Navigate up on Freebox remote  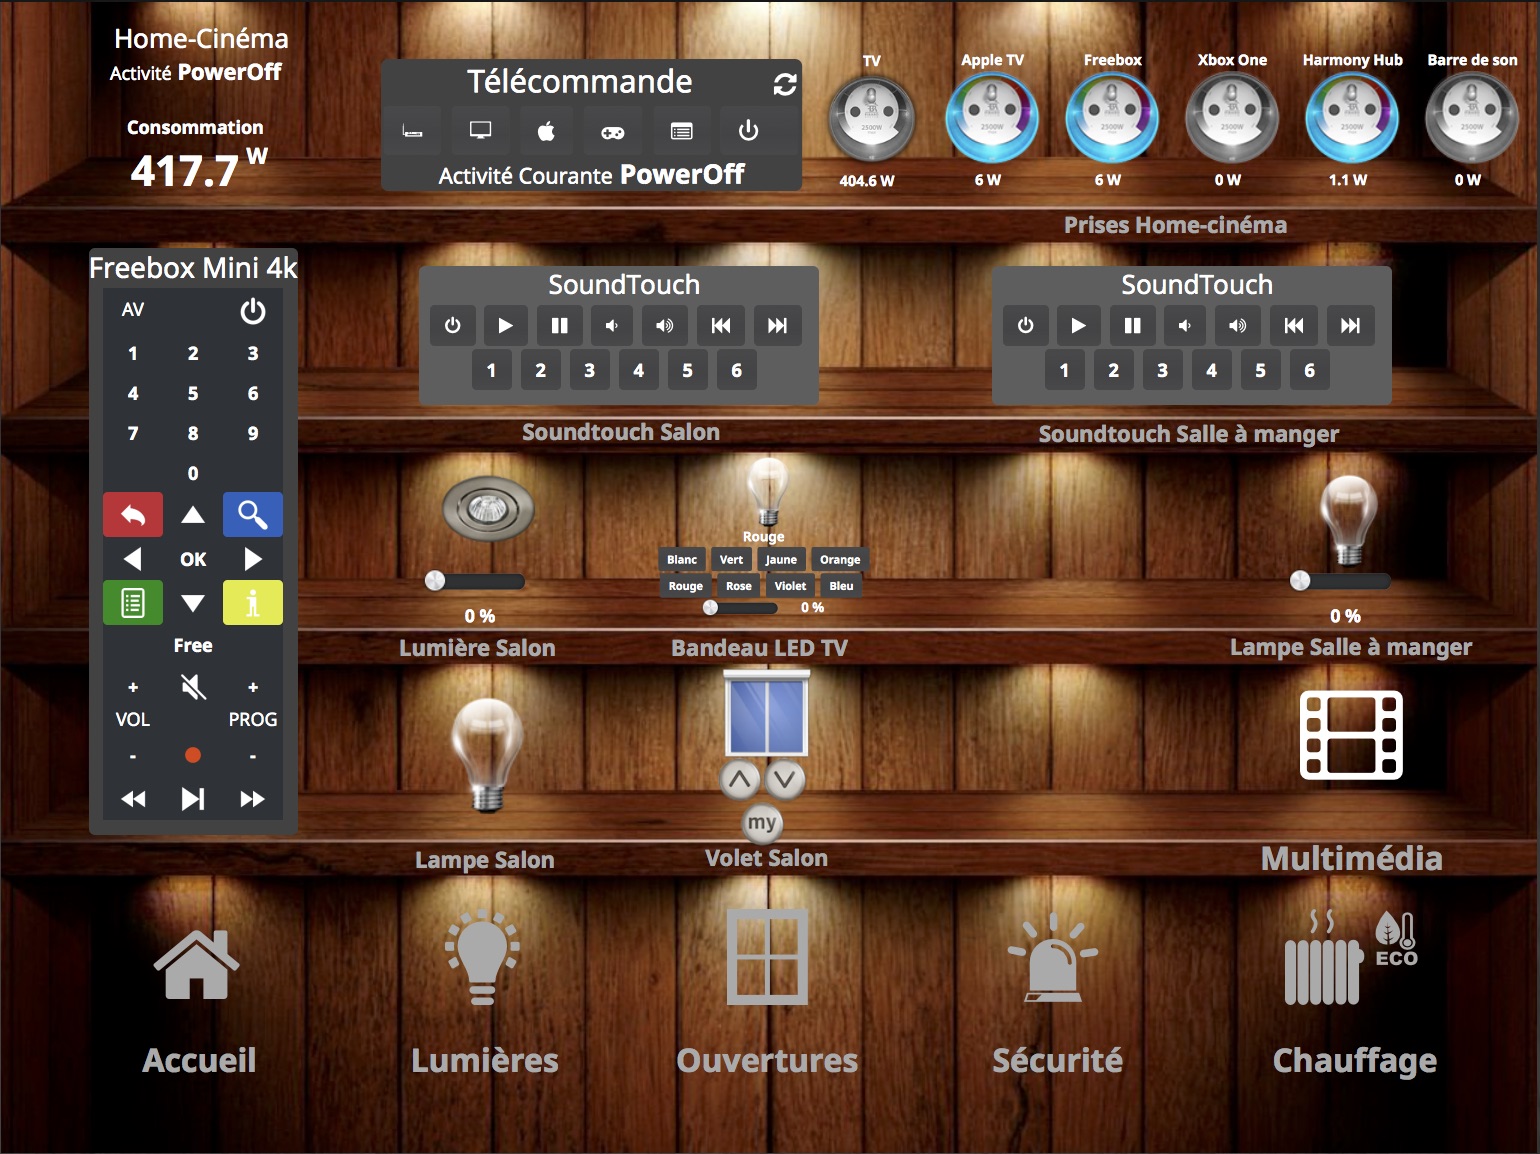point(193,515)
